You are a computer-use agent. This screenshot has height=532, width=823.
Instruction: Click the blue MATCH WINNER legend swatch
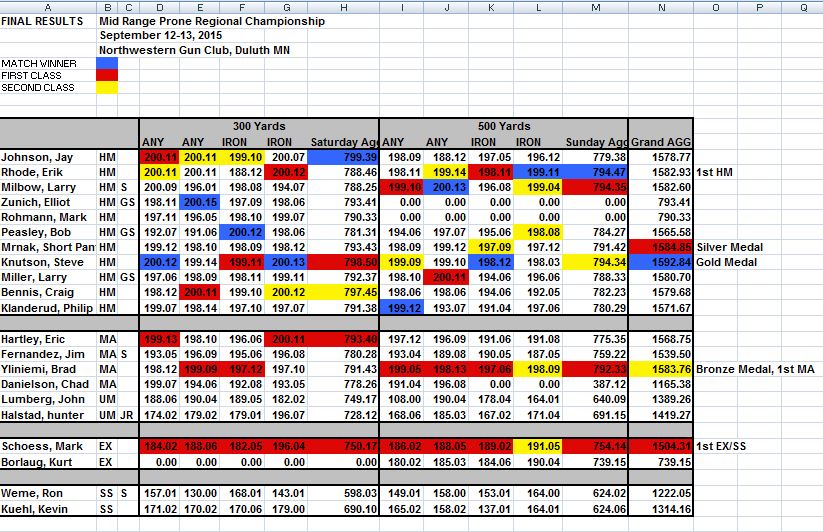click(107, 63)
